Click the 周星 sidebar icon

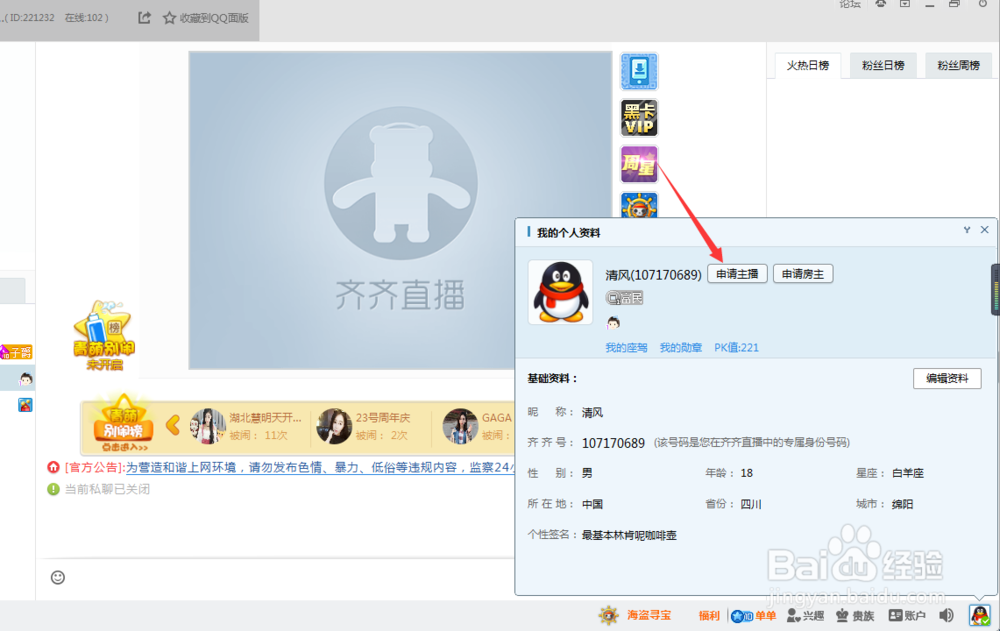[638, 163]
